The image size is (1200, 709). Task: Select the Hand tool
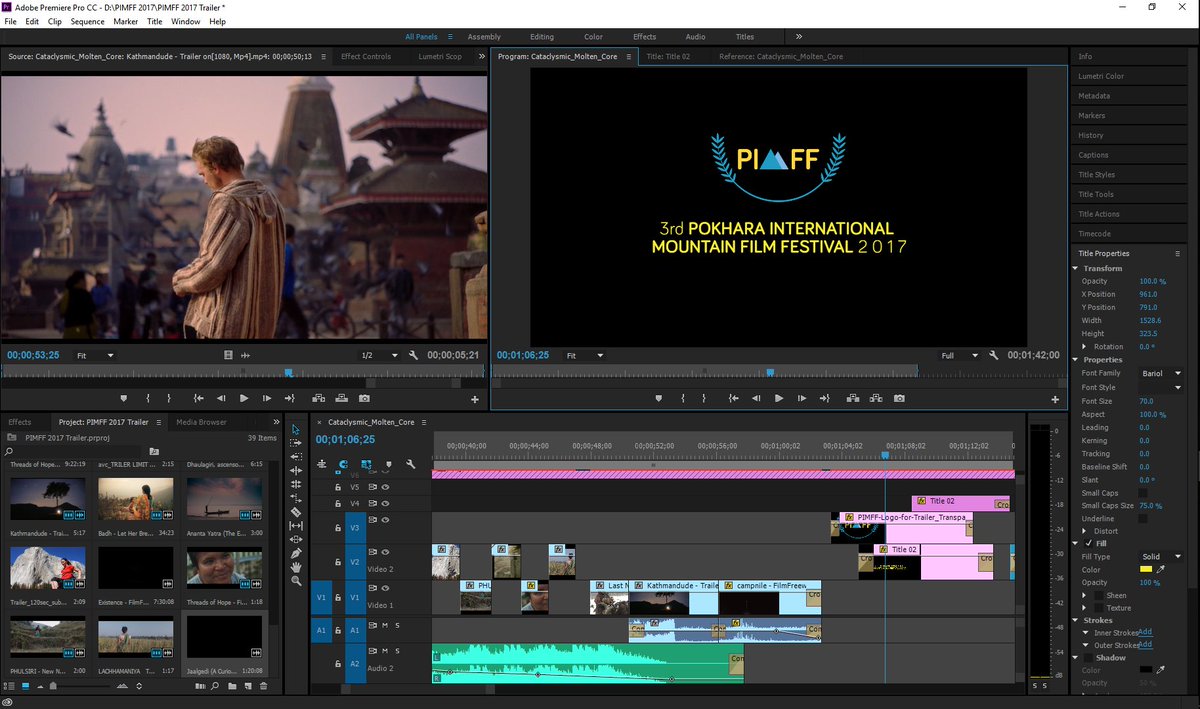[296, 567]
